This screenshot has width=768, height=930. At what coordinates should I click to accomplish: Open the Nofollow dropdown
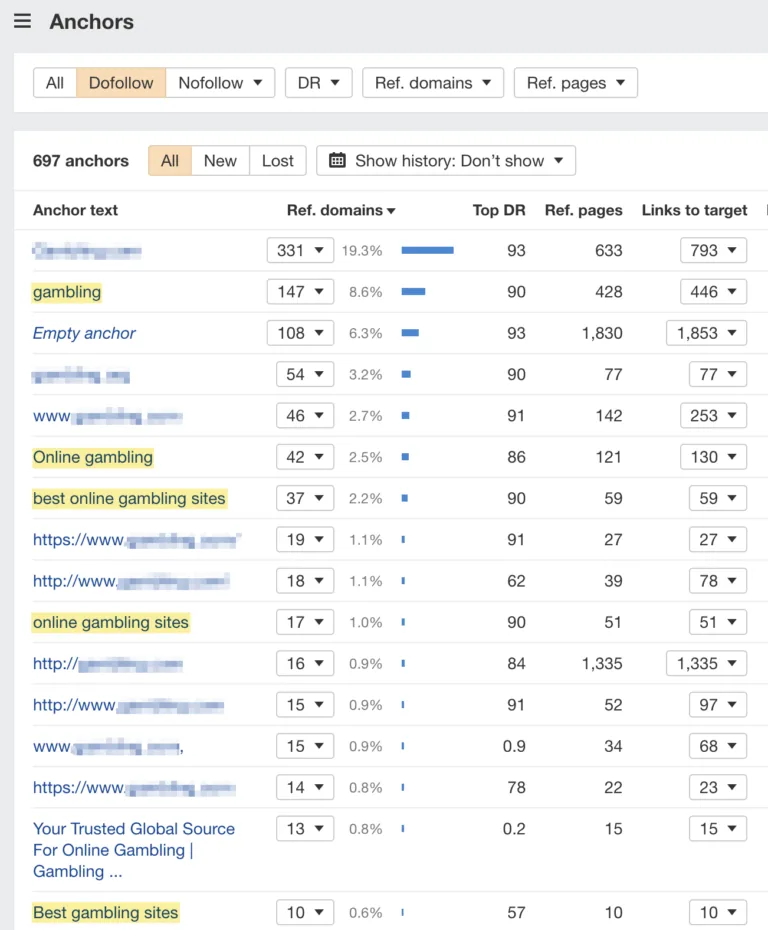tap(220, 83)
